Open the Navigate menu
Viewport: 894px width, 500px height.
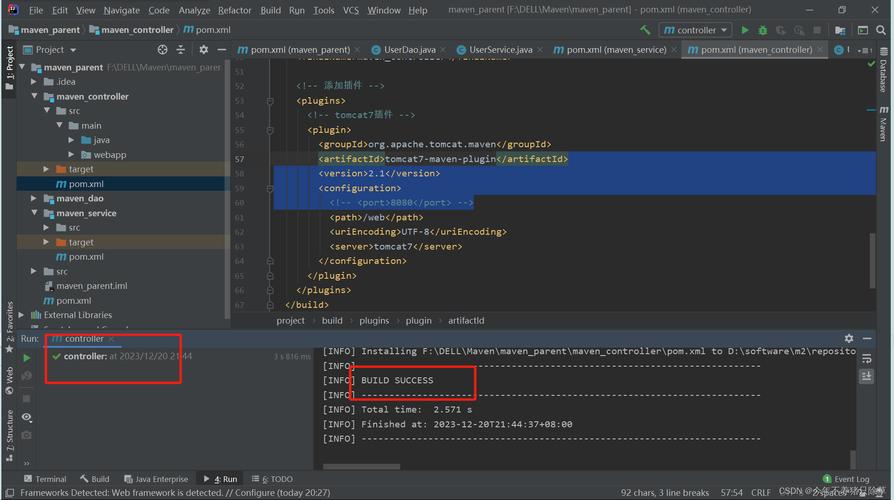pyautogui.click(x=121, y=10)
